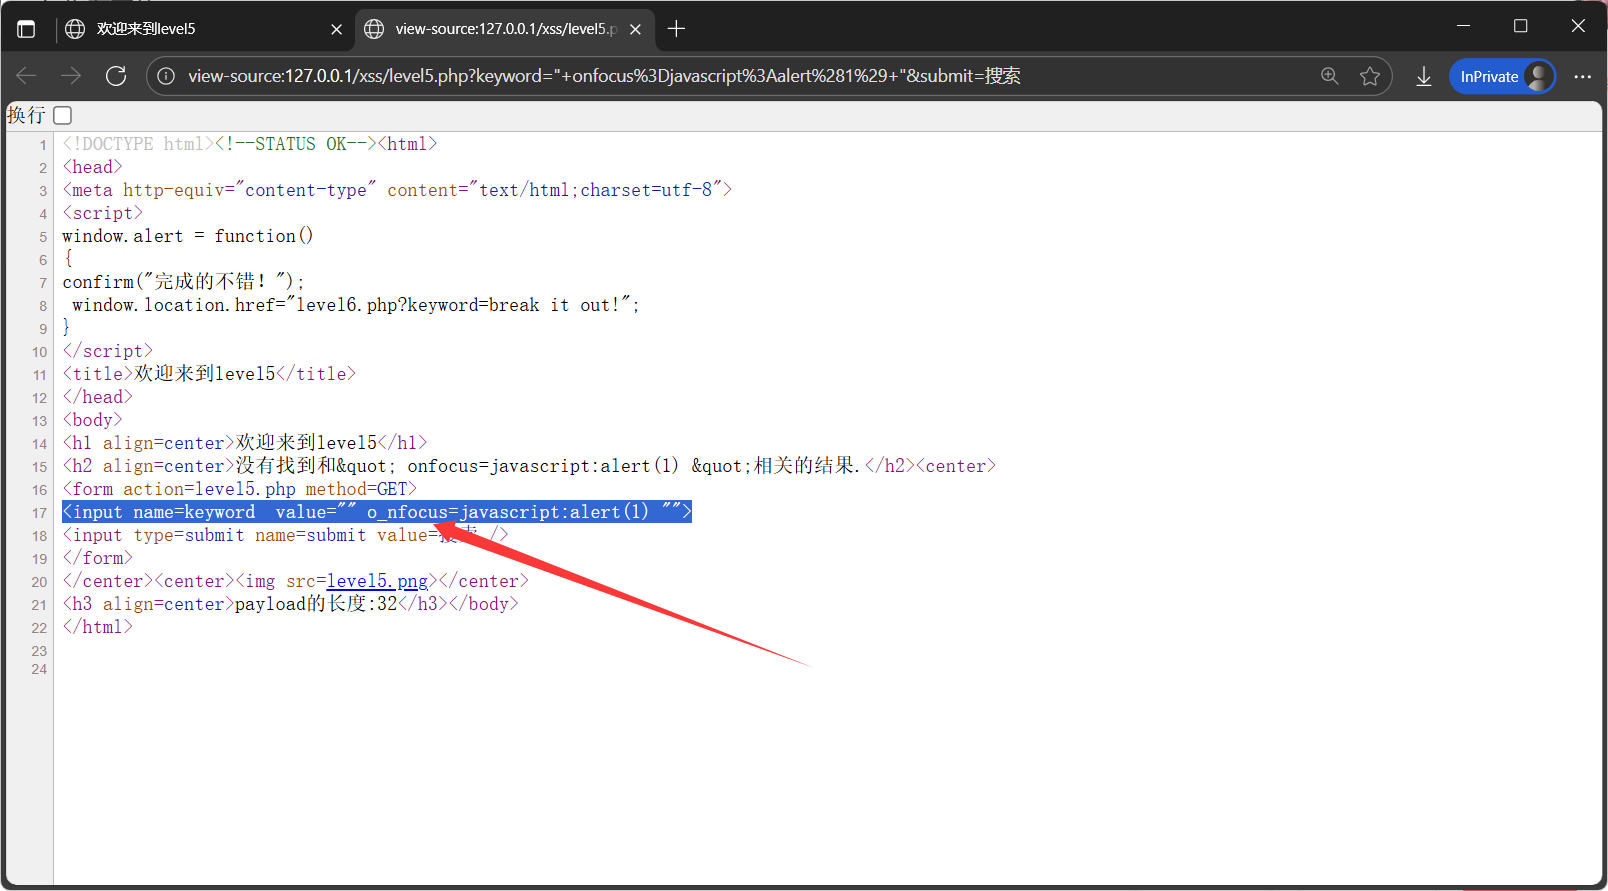1608x891 pixels.
Task: Close the 欢迎来到level5 tab
Action: (x=337, y=29)
